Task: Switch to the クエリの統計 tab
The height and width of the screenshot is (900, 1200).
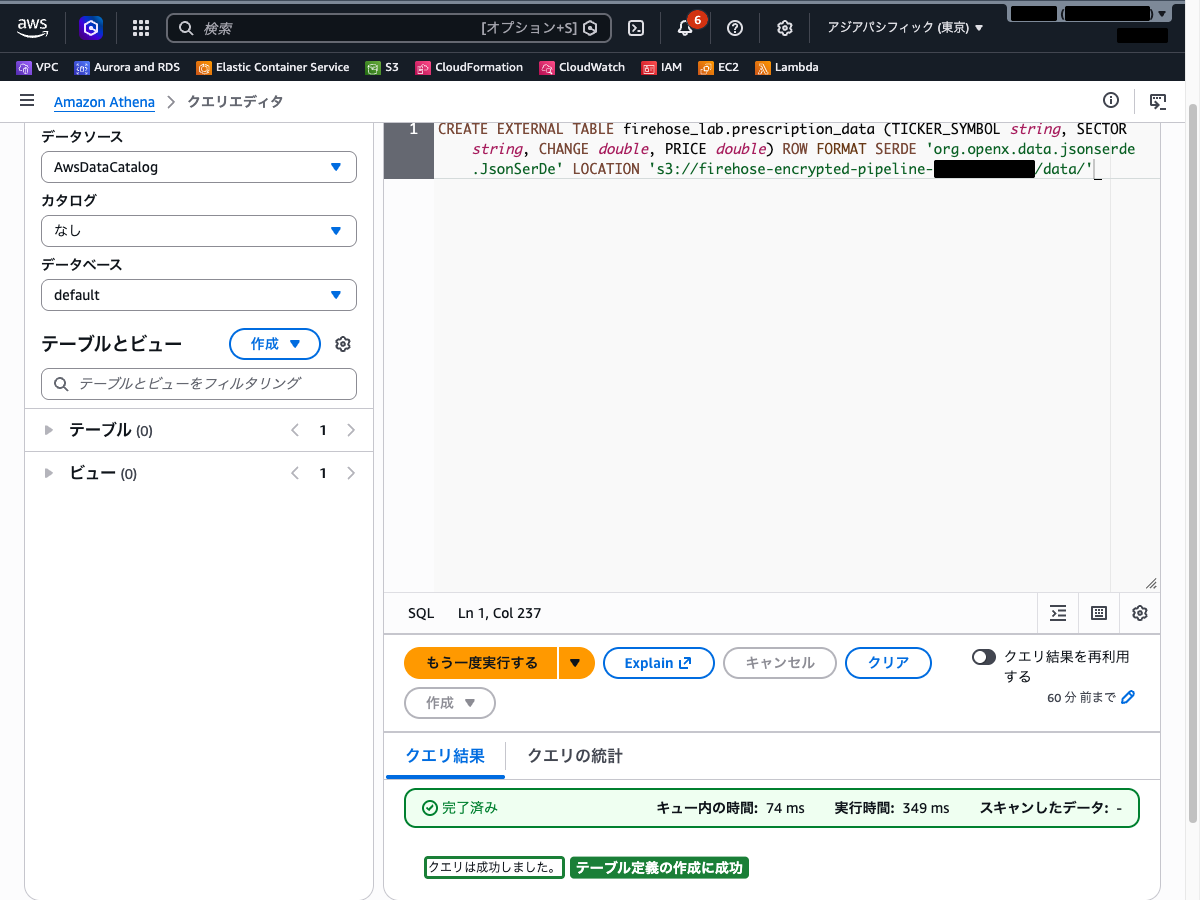Action: tap(575, 756)
